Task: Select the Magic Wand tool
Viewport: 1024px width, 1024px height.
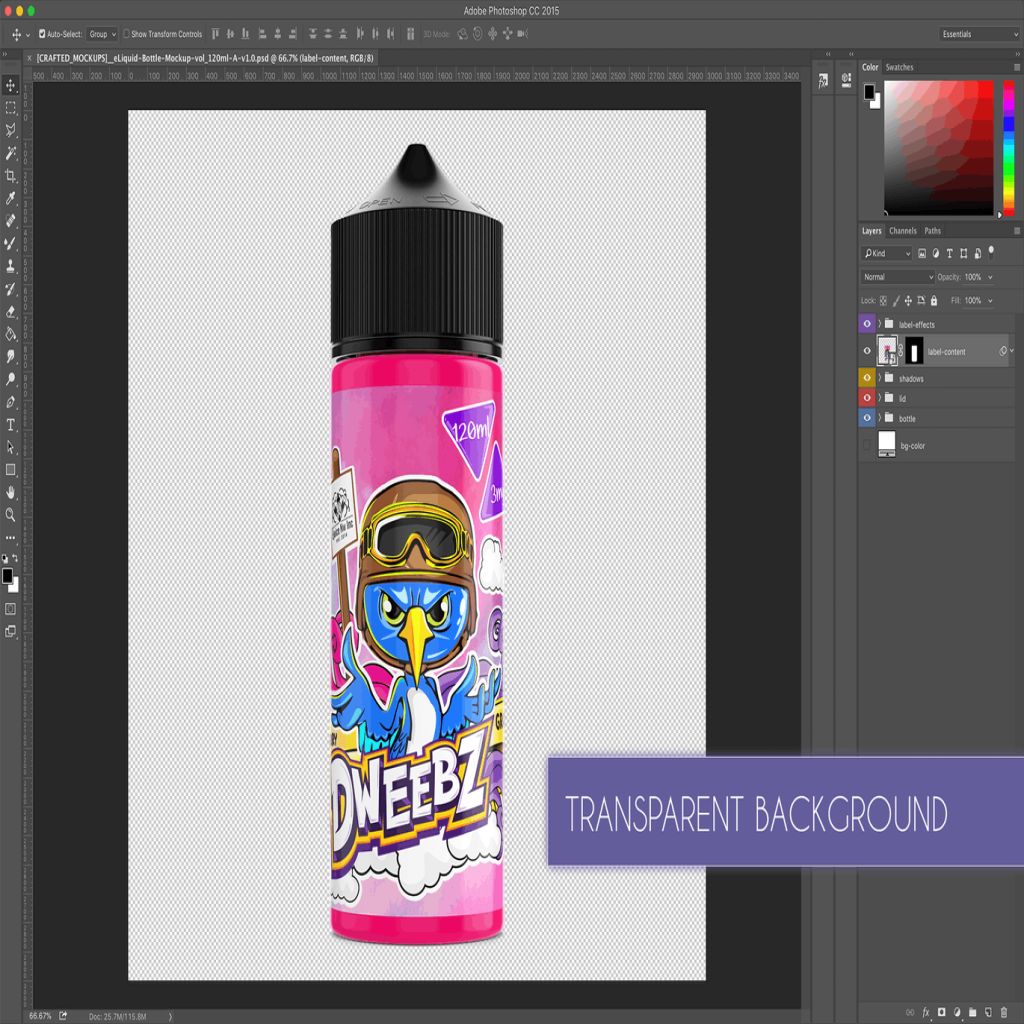Action: 11,153
